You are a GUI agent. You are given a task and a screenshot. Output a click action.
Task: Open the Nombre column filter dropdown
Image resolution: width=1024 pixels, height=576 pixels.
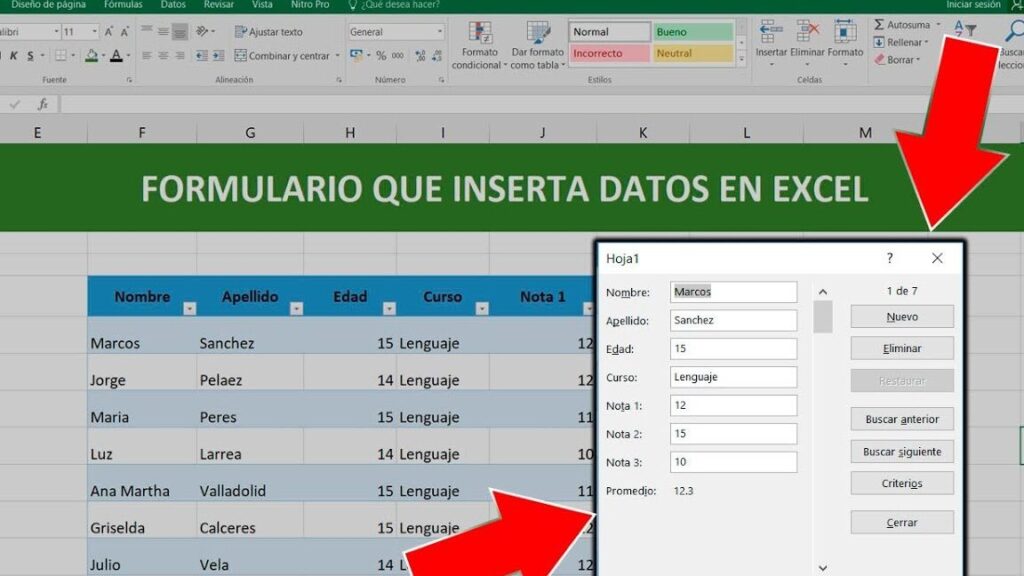pyautogui.click(x=190, y=309)
